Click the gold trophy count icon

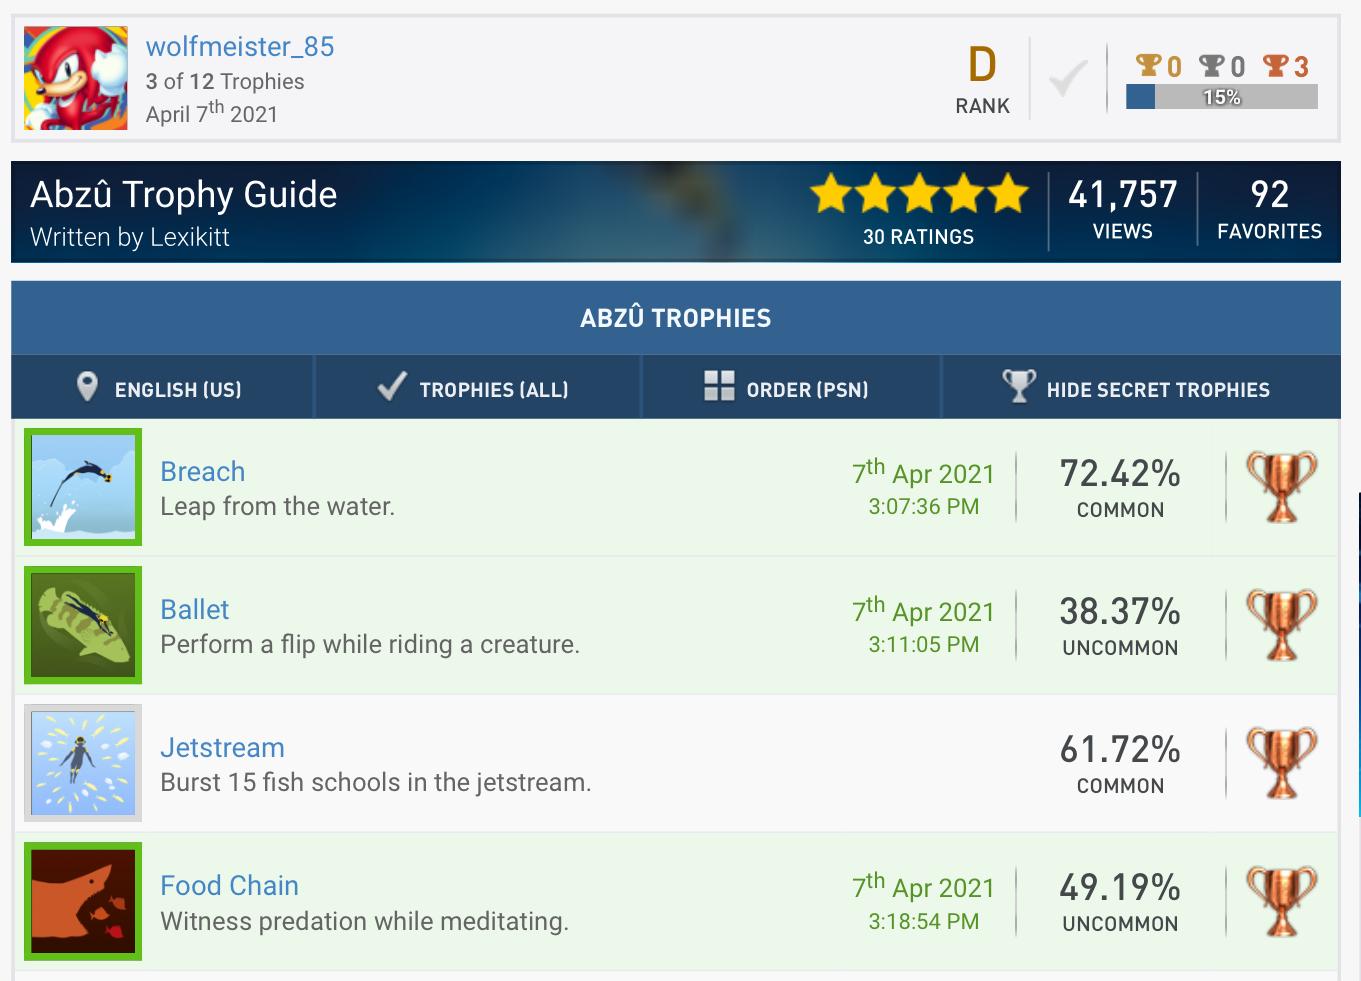pos(1149,66)
